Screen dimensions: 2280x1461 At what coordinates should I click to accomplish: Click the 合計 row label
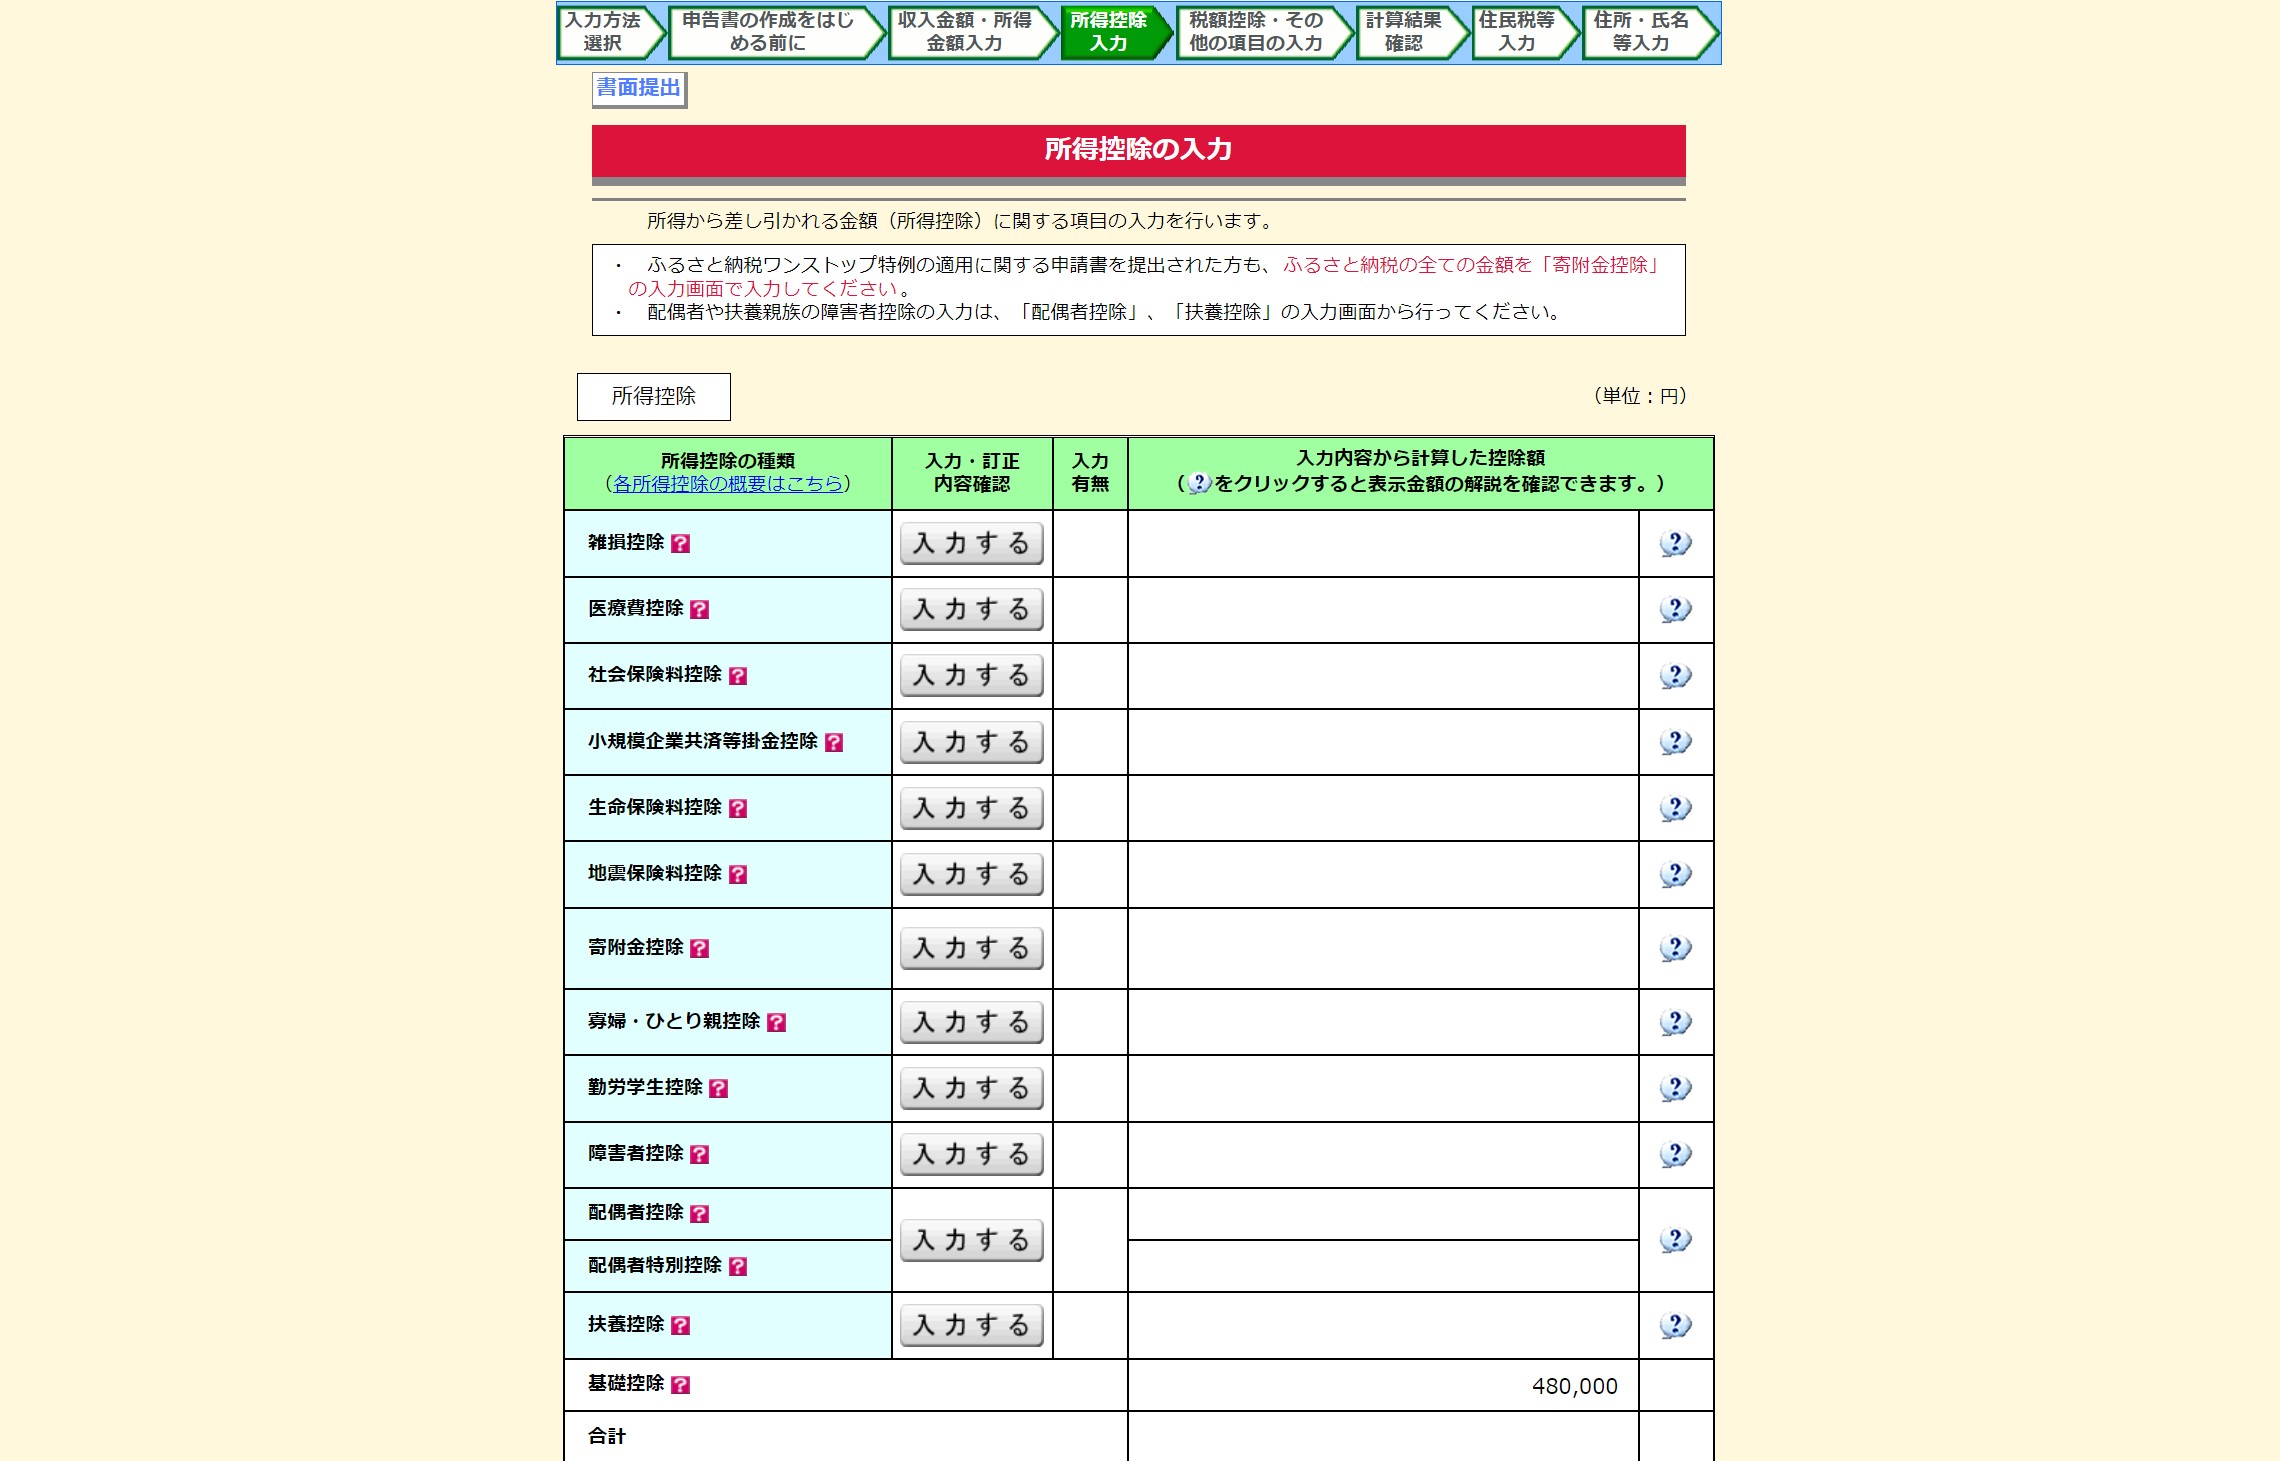point(607,1436)
